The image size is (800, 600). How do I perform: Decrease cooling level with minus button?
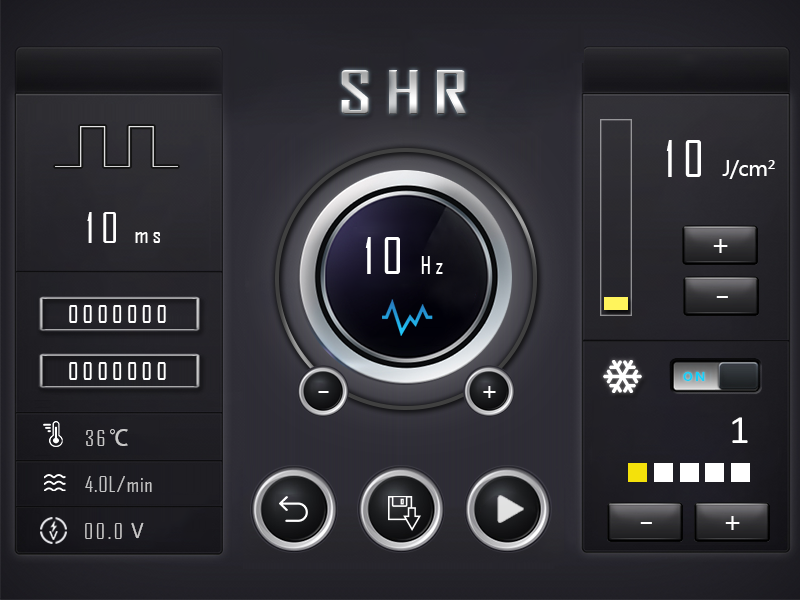(x=645, y=522)
